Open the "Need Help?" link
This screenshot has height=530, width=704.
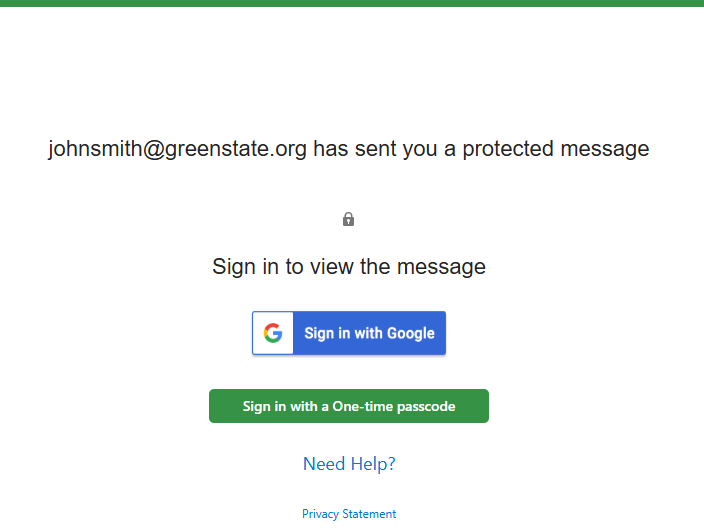tap(349, 464)
